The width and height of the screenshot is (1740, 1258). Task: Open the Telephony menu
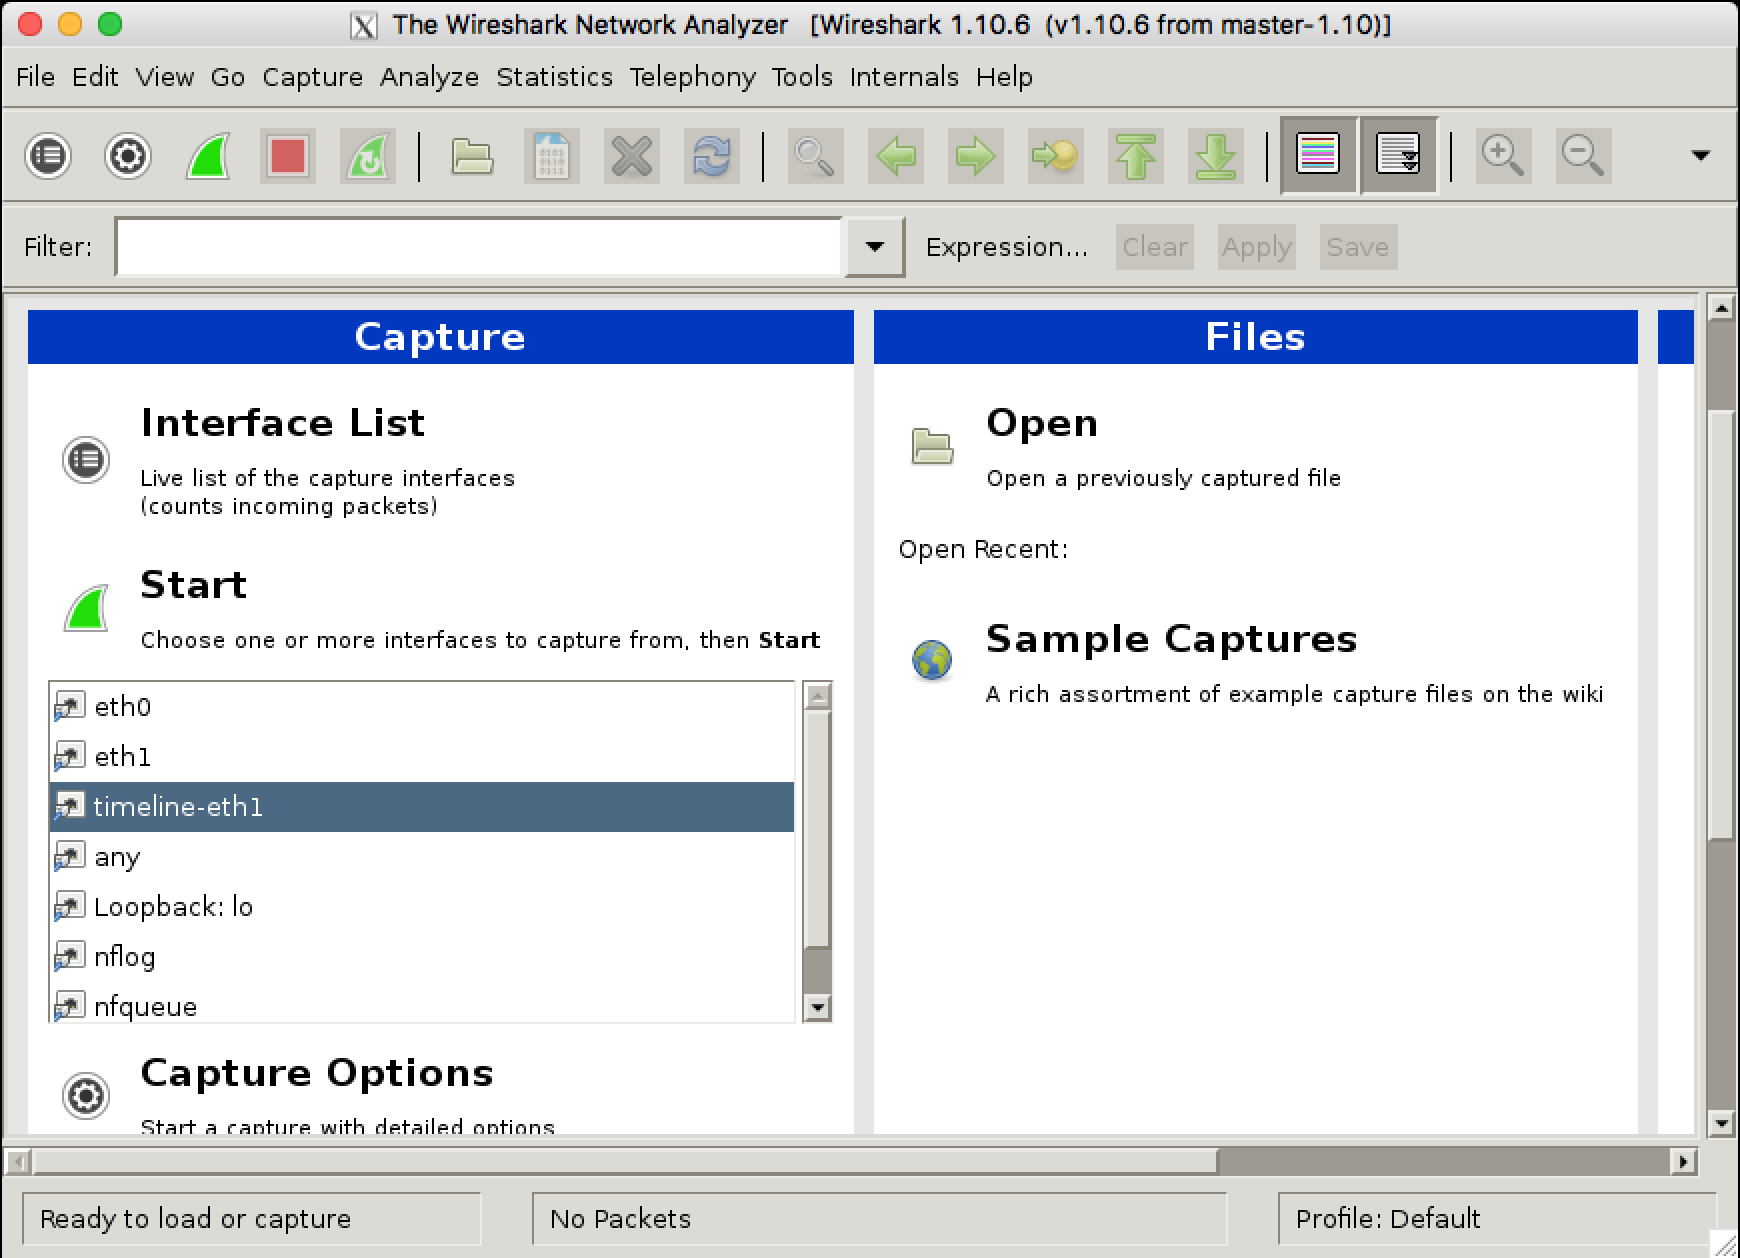pos(692,77)
